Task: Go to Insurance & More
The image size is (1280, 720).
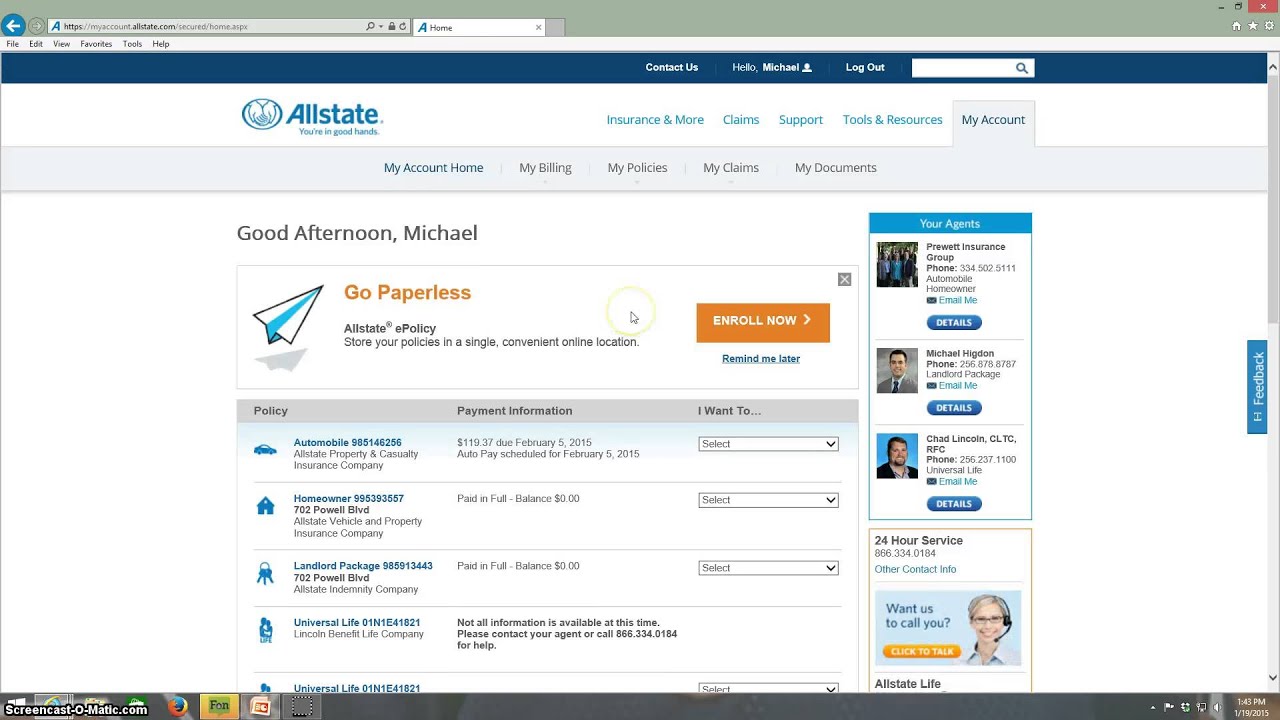Action: click(x=655, y=120)
